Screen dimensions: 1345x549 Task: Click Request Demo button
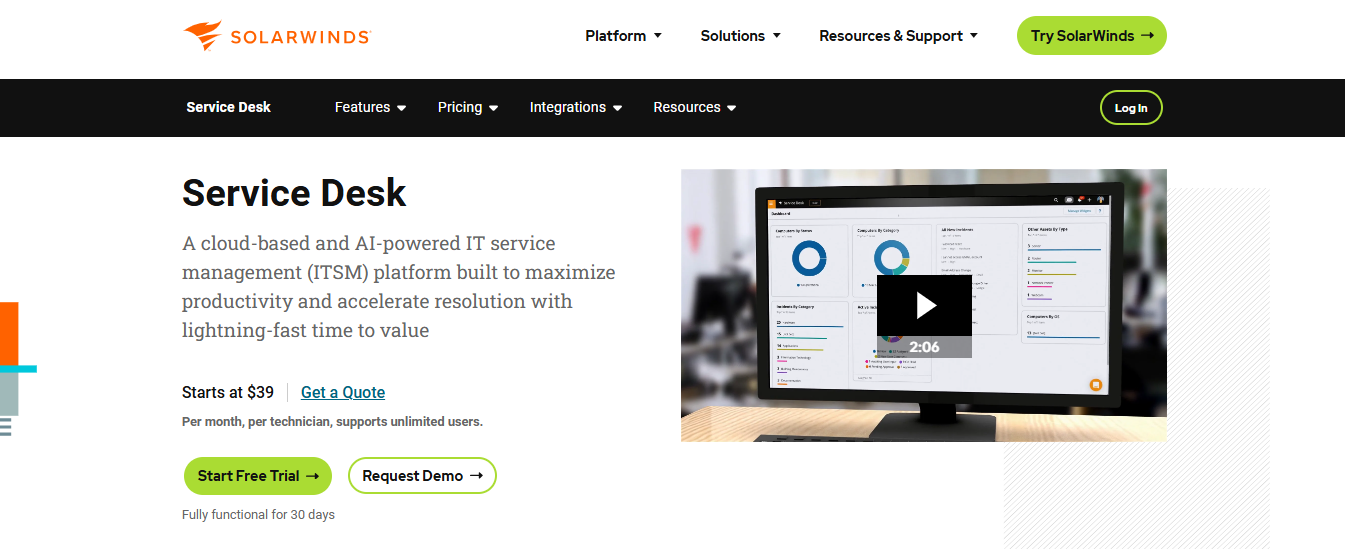click(422, 476)
